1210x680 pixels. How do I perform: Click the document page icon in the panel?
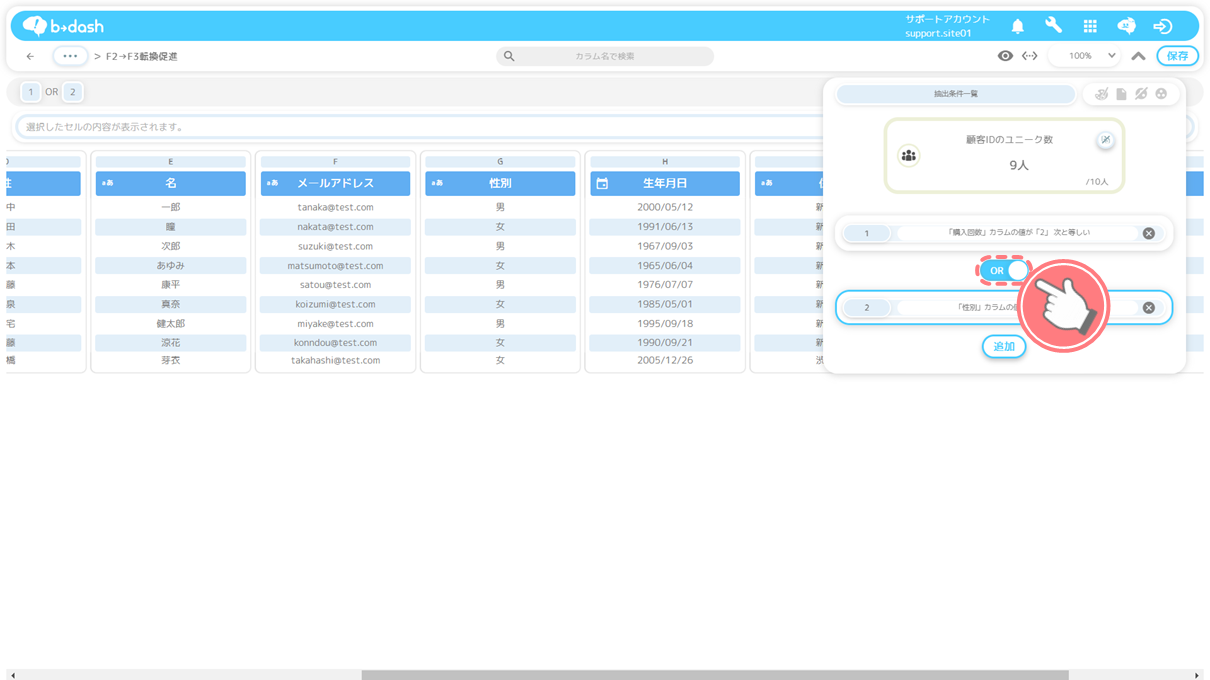tap(1121, 94)
